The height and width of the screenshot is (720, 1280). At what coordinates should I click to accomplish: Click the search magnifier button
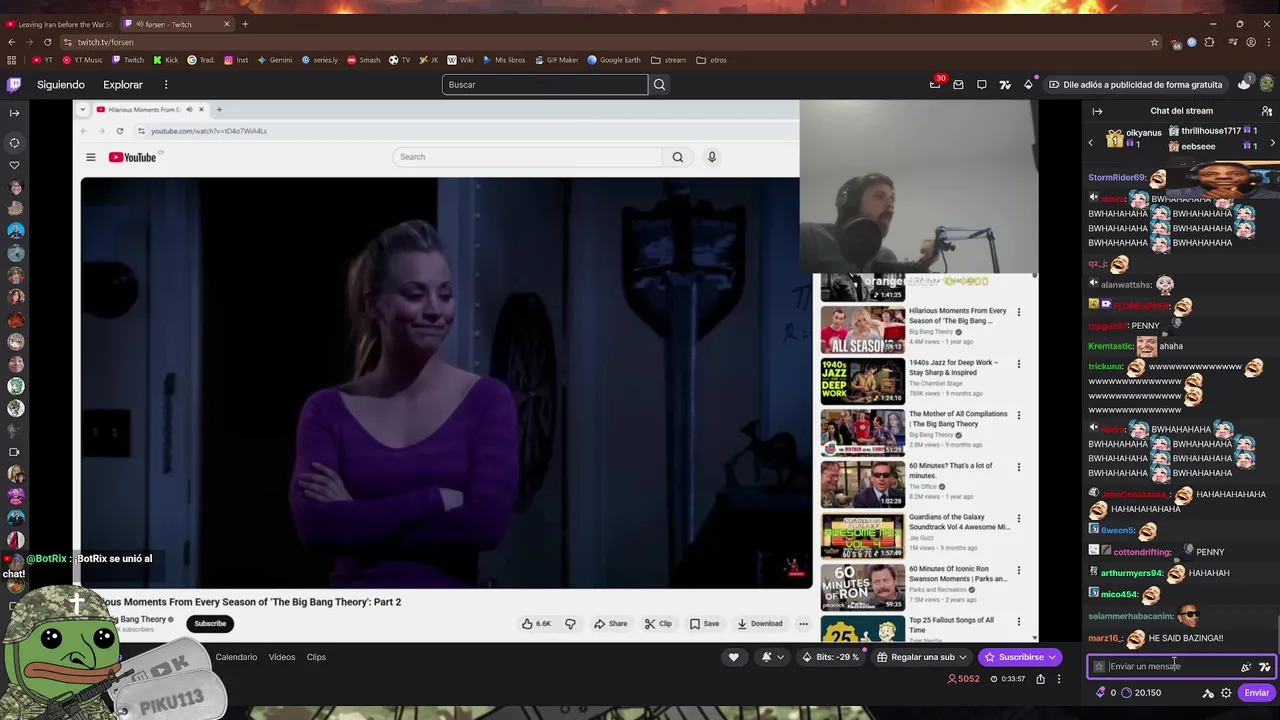pyautogui.click(x=659, y=85)
